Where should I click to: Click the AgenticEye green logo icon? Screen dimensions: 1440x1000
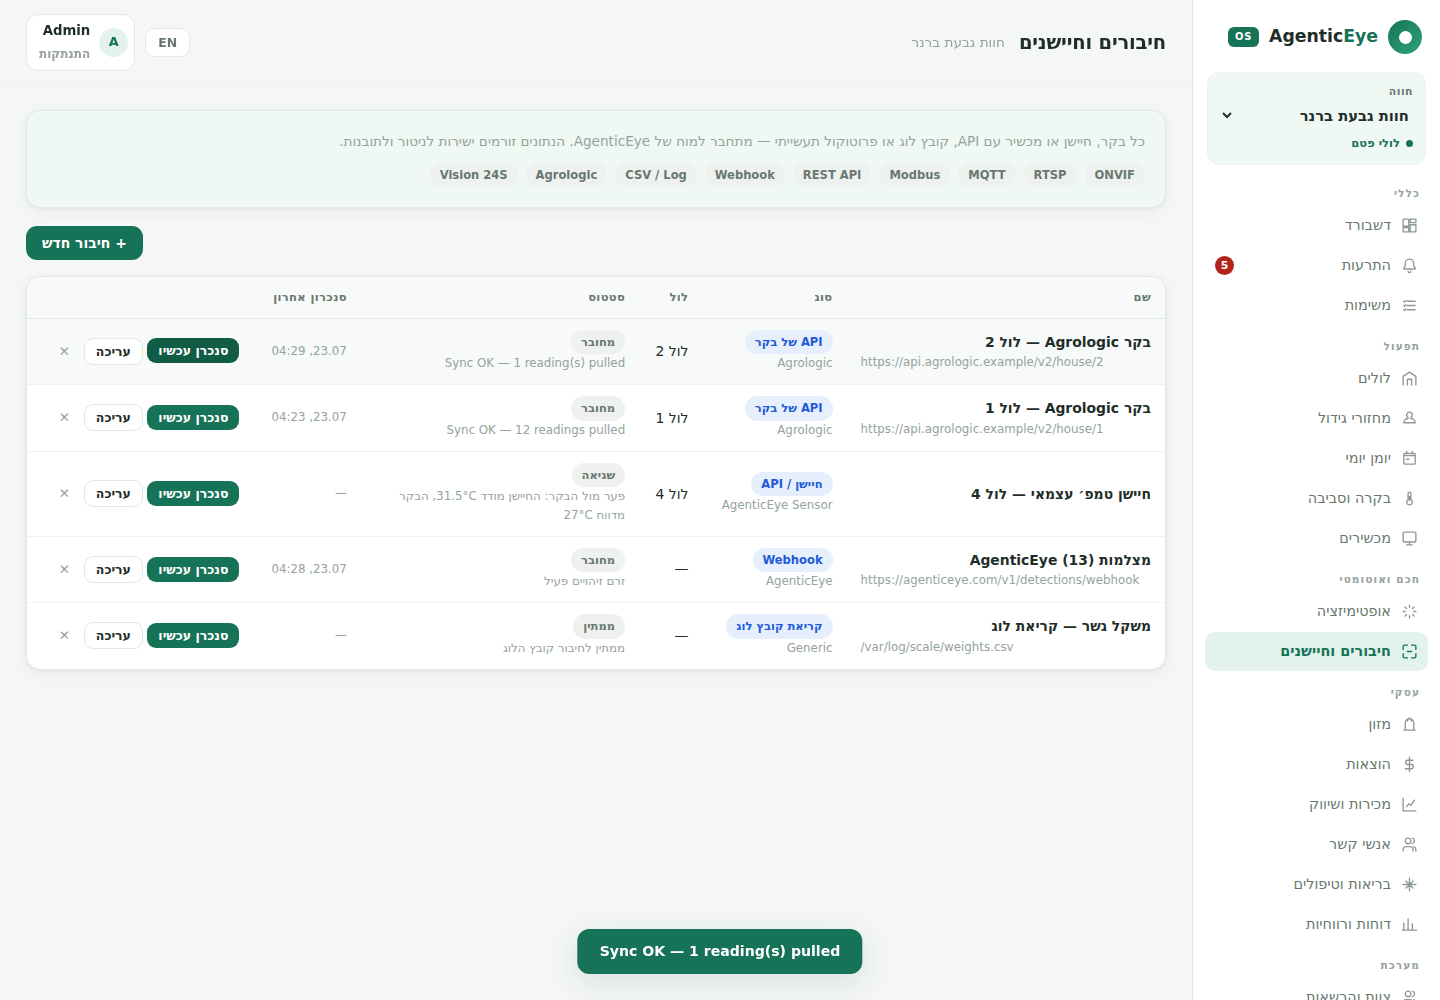(x=1405, y=37)
